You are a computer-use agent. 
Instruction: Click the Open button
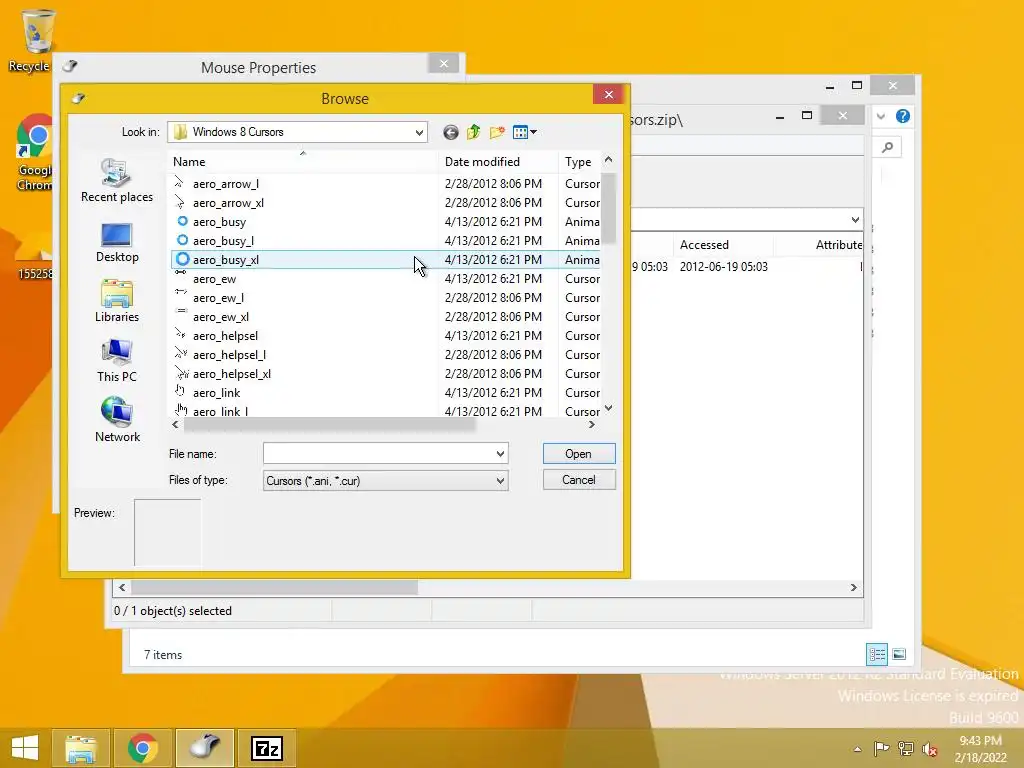579,454
